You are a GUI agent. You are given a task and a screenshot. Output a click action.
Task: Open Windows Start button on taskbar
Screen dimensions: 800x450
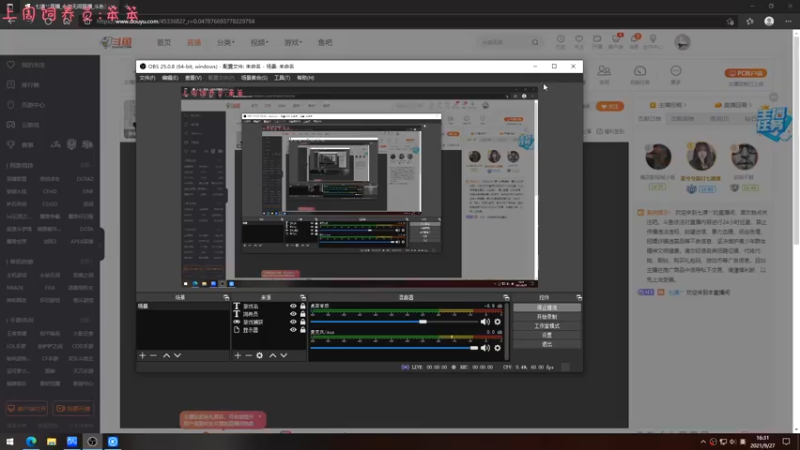pos(10,441)
